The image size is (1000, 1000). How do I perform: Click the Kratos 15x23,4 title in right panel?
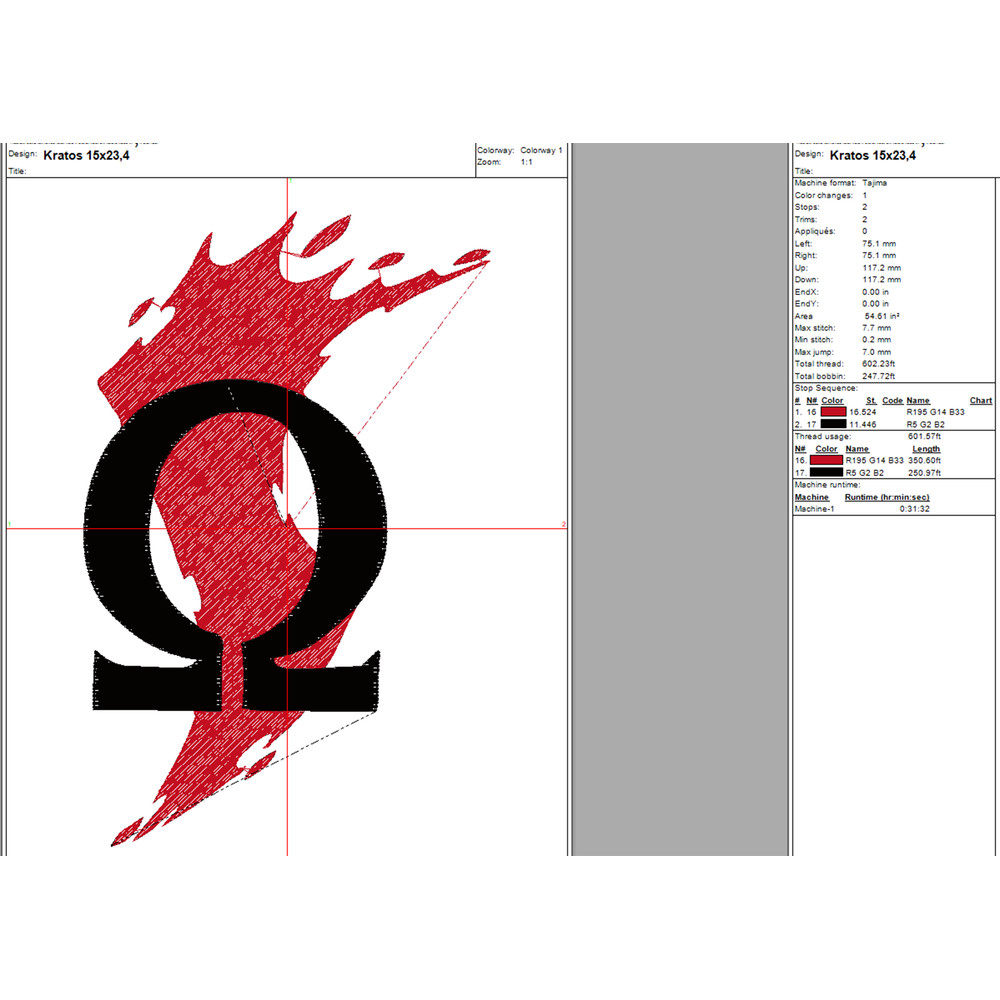click(873, 156)
